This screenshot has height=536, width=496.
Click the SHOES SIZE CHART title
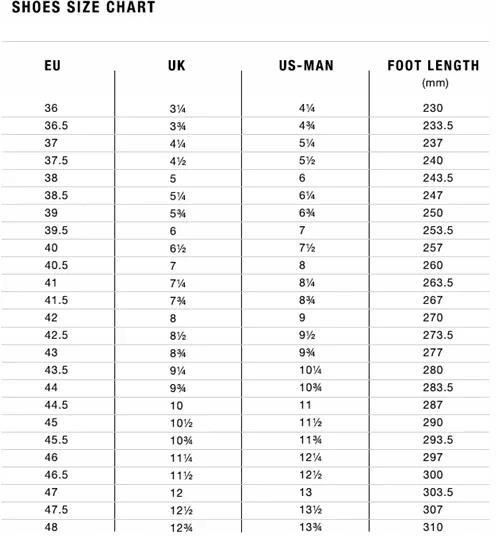coord(83,7)
